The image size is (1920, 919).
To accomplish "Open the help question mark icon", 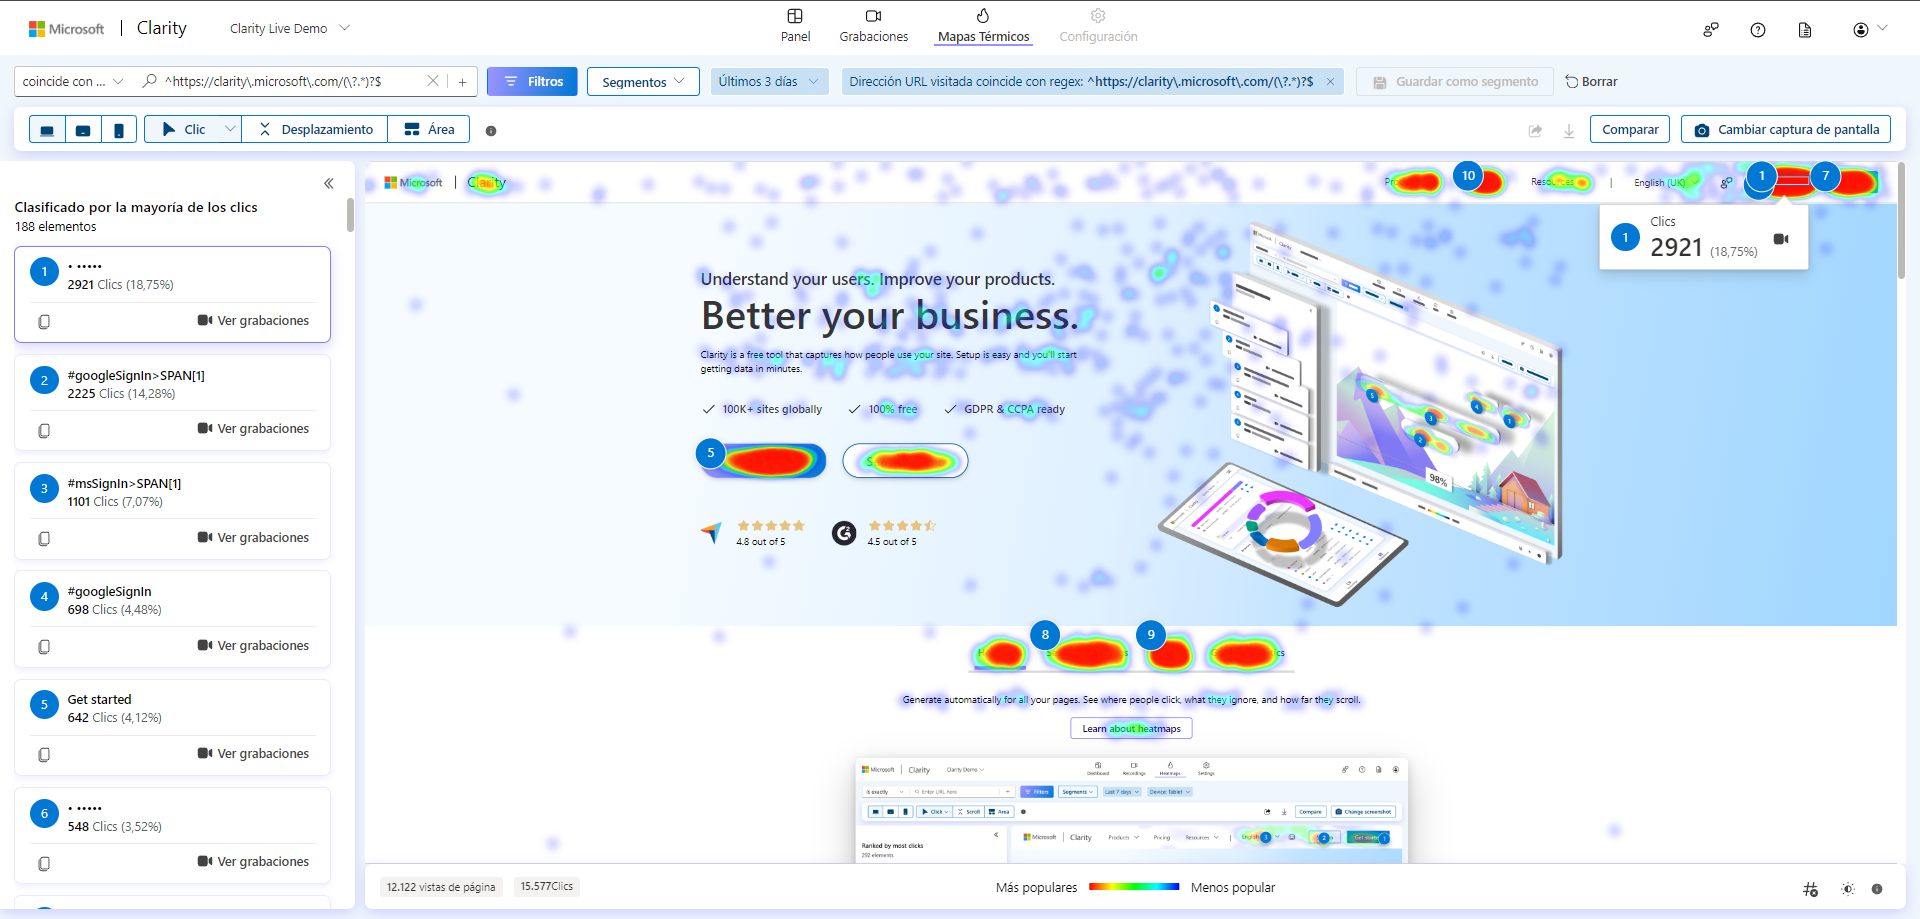I will pyautogui.click(x=1758, y=30).
